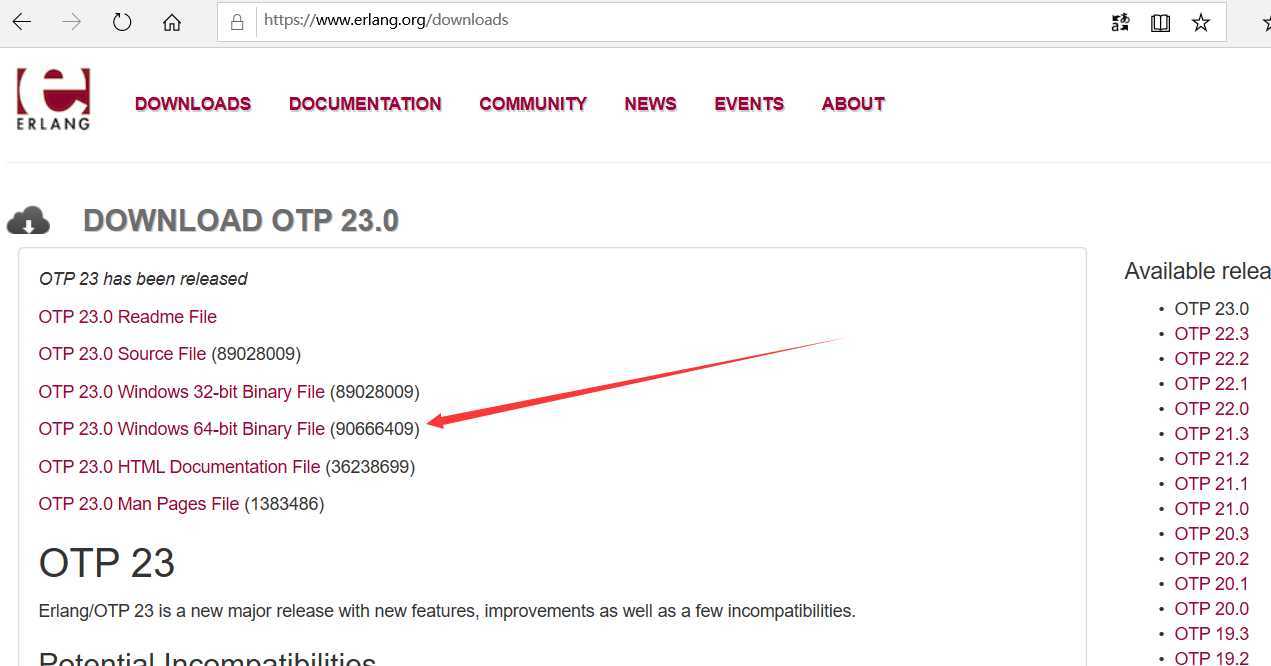1271x666 pixels.
Task: Click the Erlang/OTP 23 release description paragraph
Action: pyautogui.click(x=447, y=611)
